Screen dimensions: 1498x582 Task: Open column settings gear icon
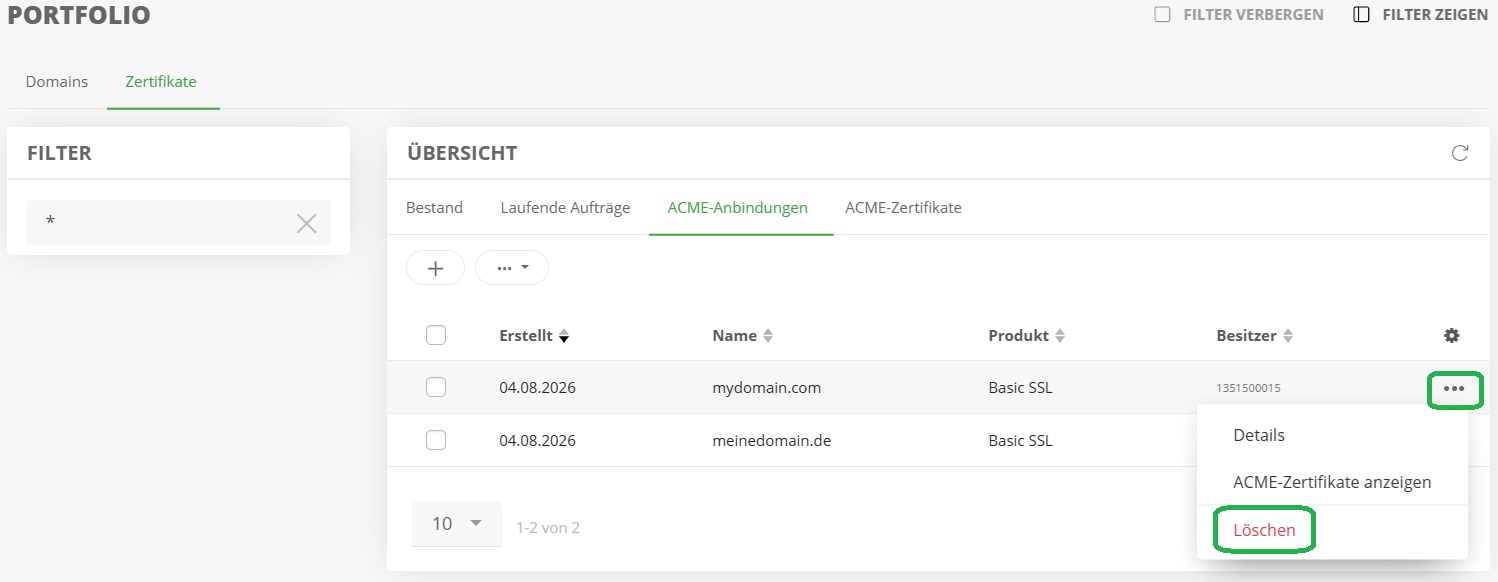[x=1452, y=336]
